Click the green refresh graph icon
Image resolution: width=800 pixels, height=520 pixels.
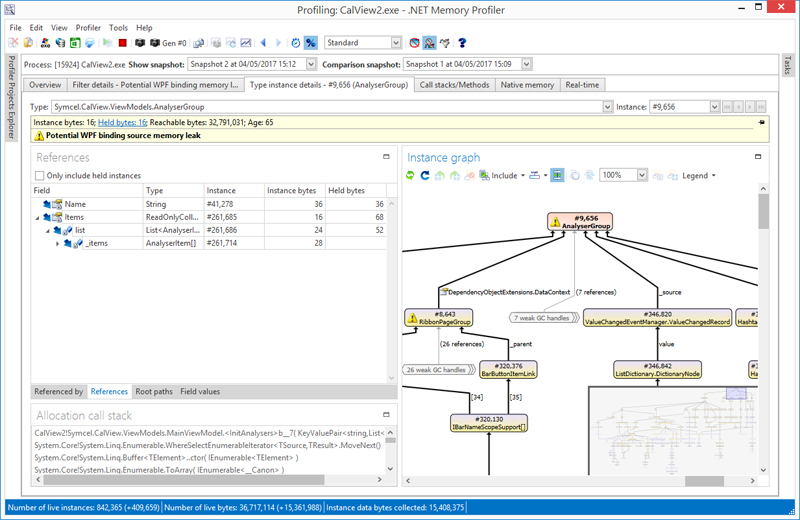coord(410,176)
